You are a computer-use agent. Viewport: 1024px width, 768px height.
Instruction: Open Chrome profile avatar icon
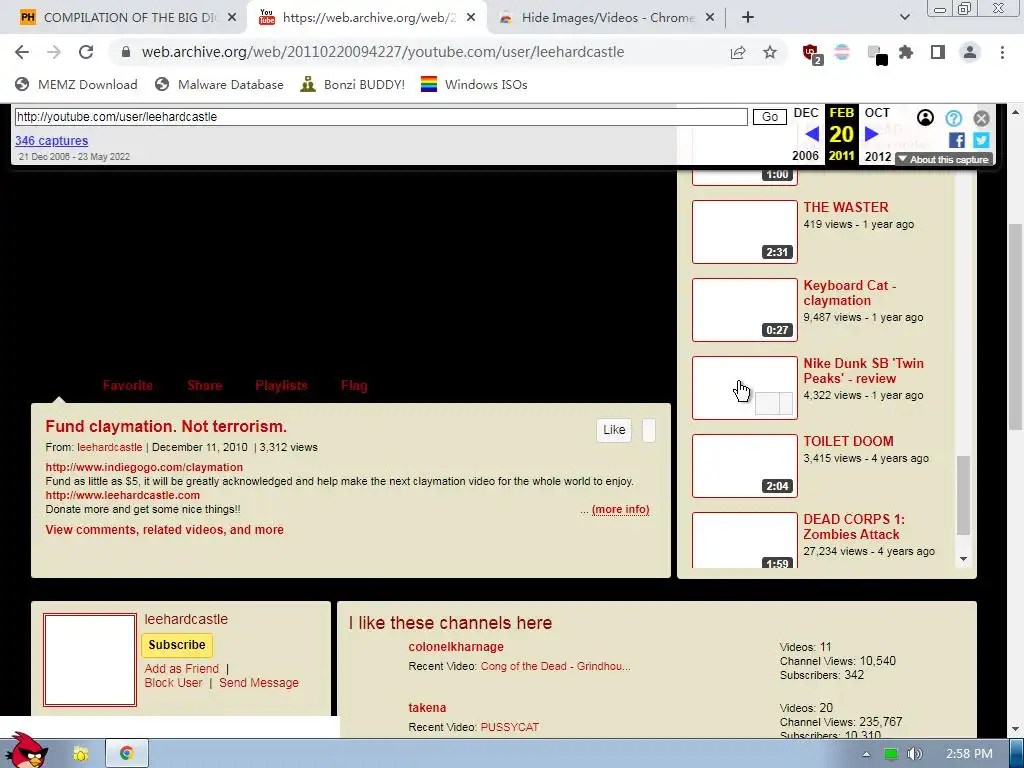click(x=970, y=52)
